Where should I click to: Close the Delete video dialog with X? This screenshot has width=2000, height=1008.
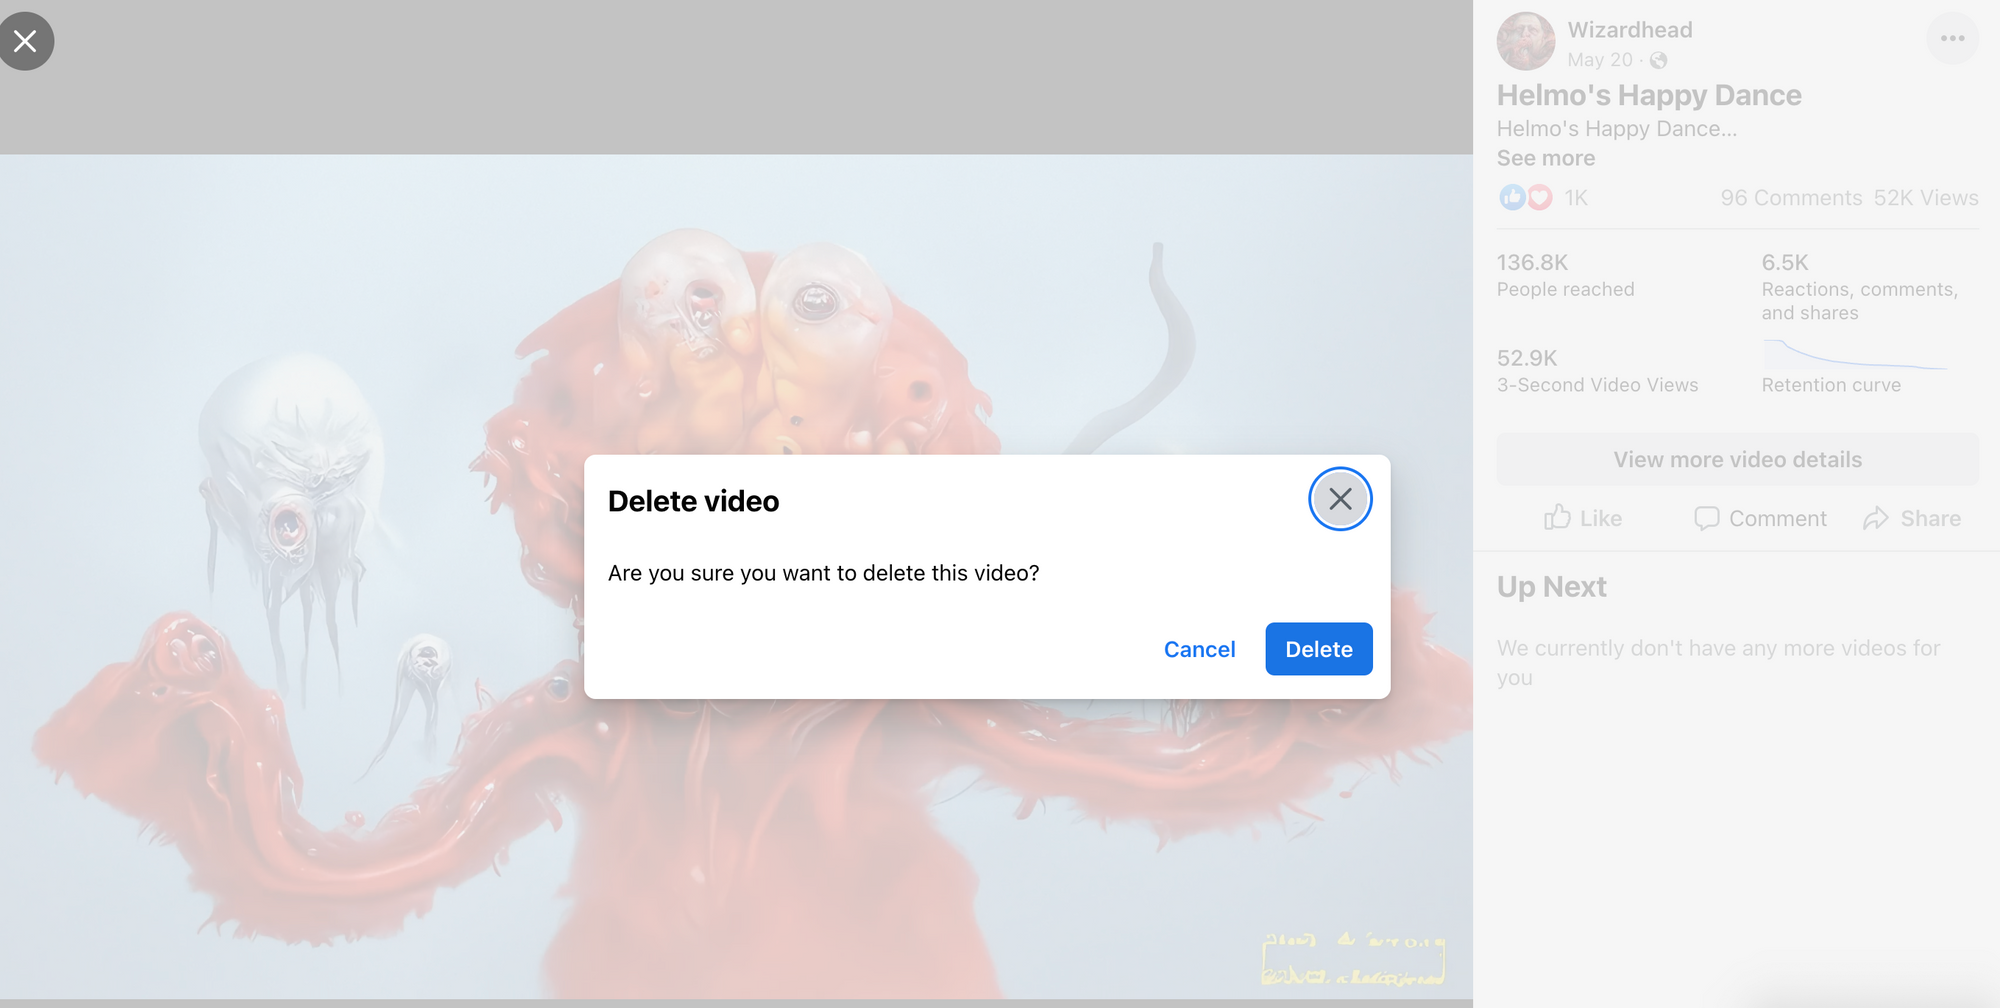click(x=1340, y=499)
